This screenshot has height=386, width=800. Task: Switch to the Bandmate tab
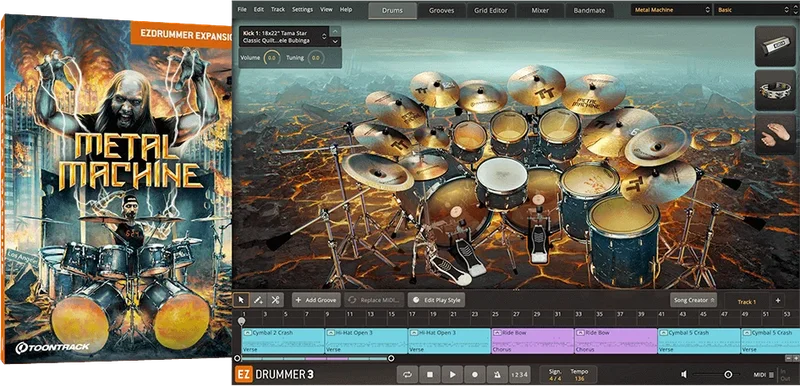point(588,10)
